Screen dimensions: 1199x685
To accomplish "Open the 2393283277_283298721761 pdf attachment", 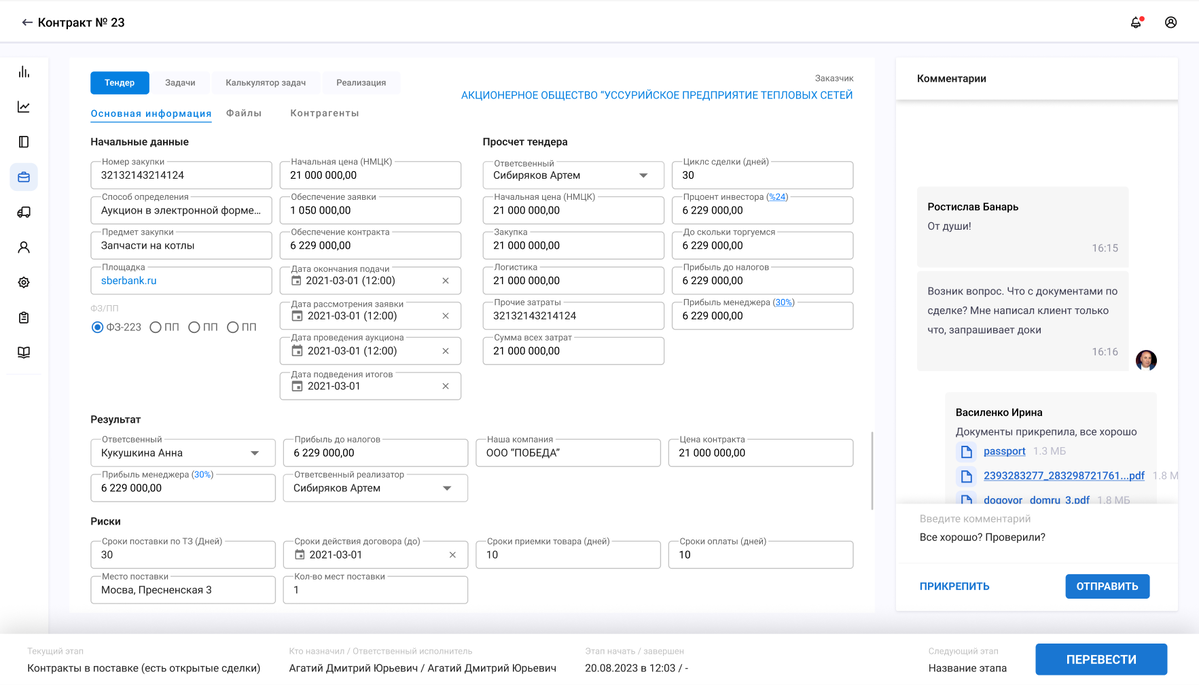I will point(1064,476).
